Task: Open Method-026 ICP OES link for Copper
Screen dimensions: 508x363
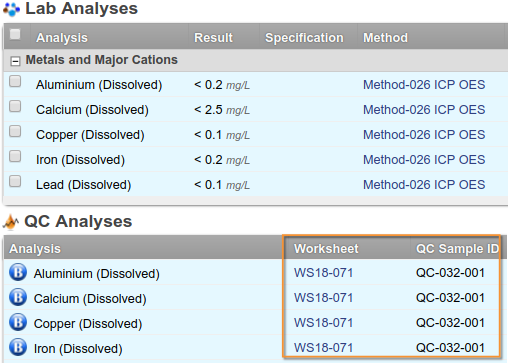Action: coord(424,135)
